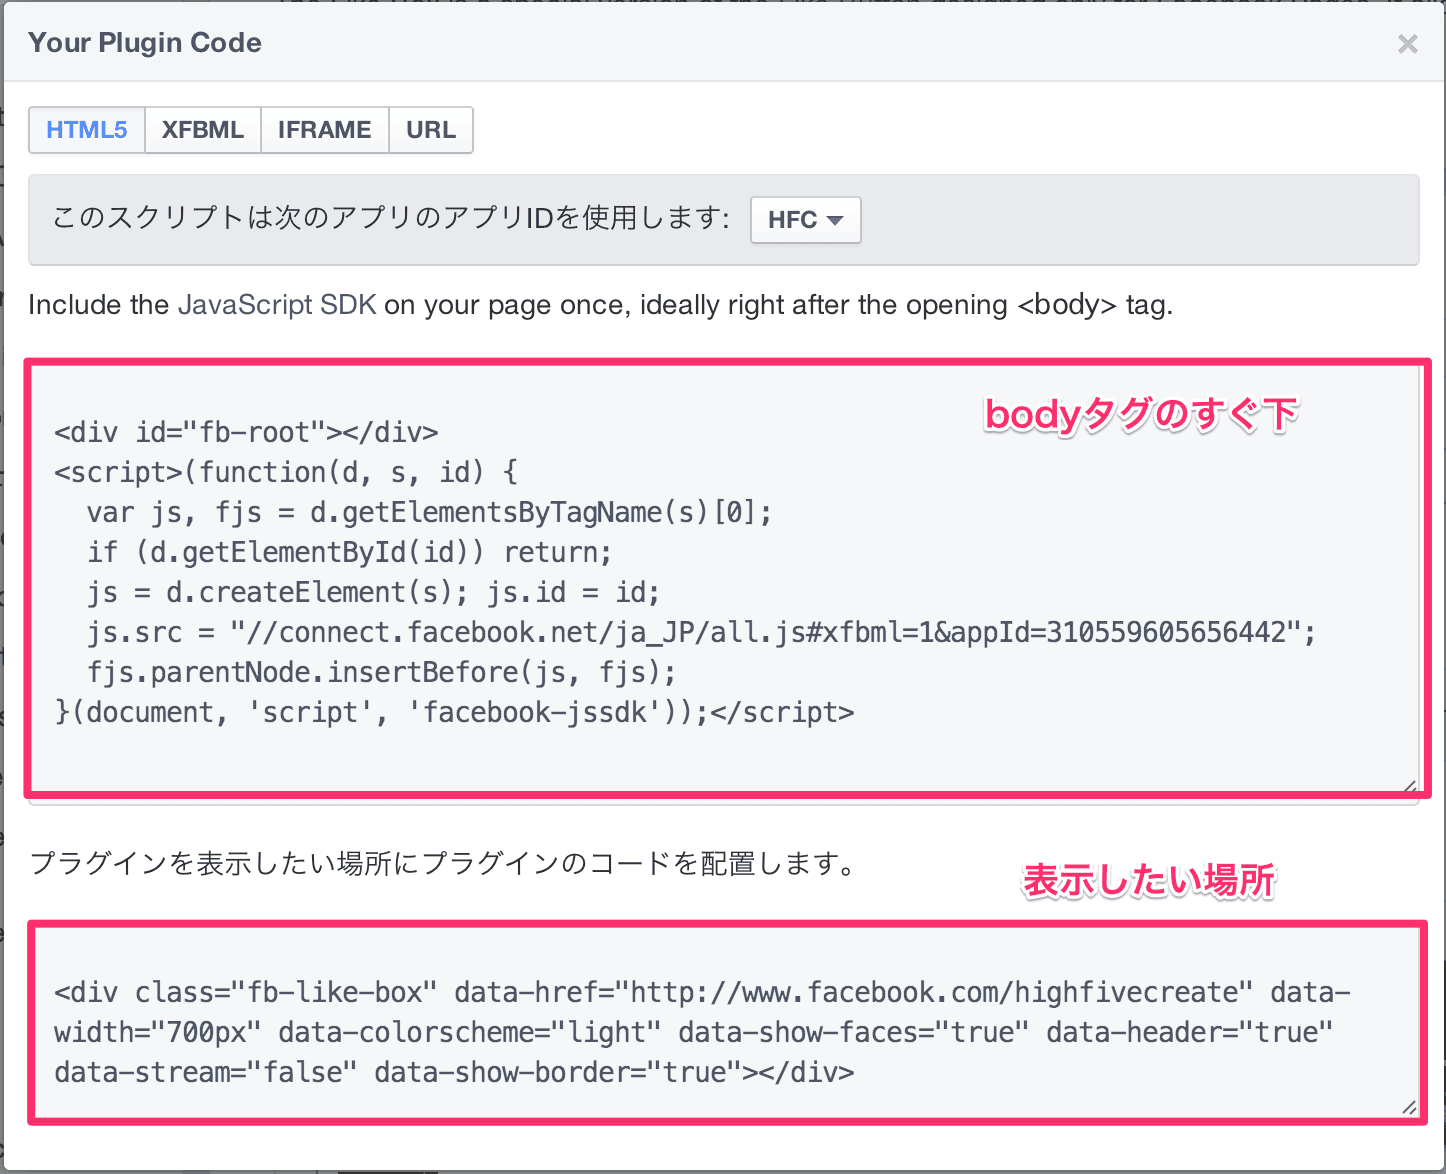Switch to the HTML5 tab
Screen dimensions: 1446x1174
click(x=87, y=130)
